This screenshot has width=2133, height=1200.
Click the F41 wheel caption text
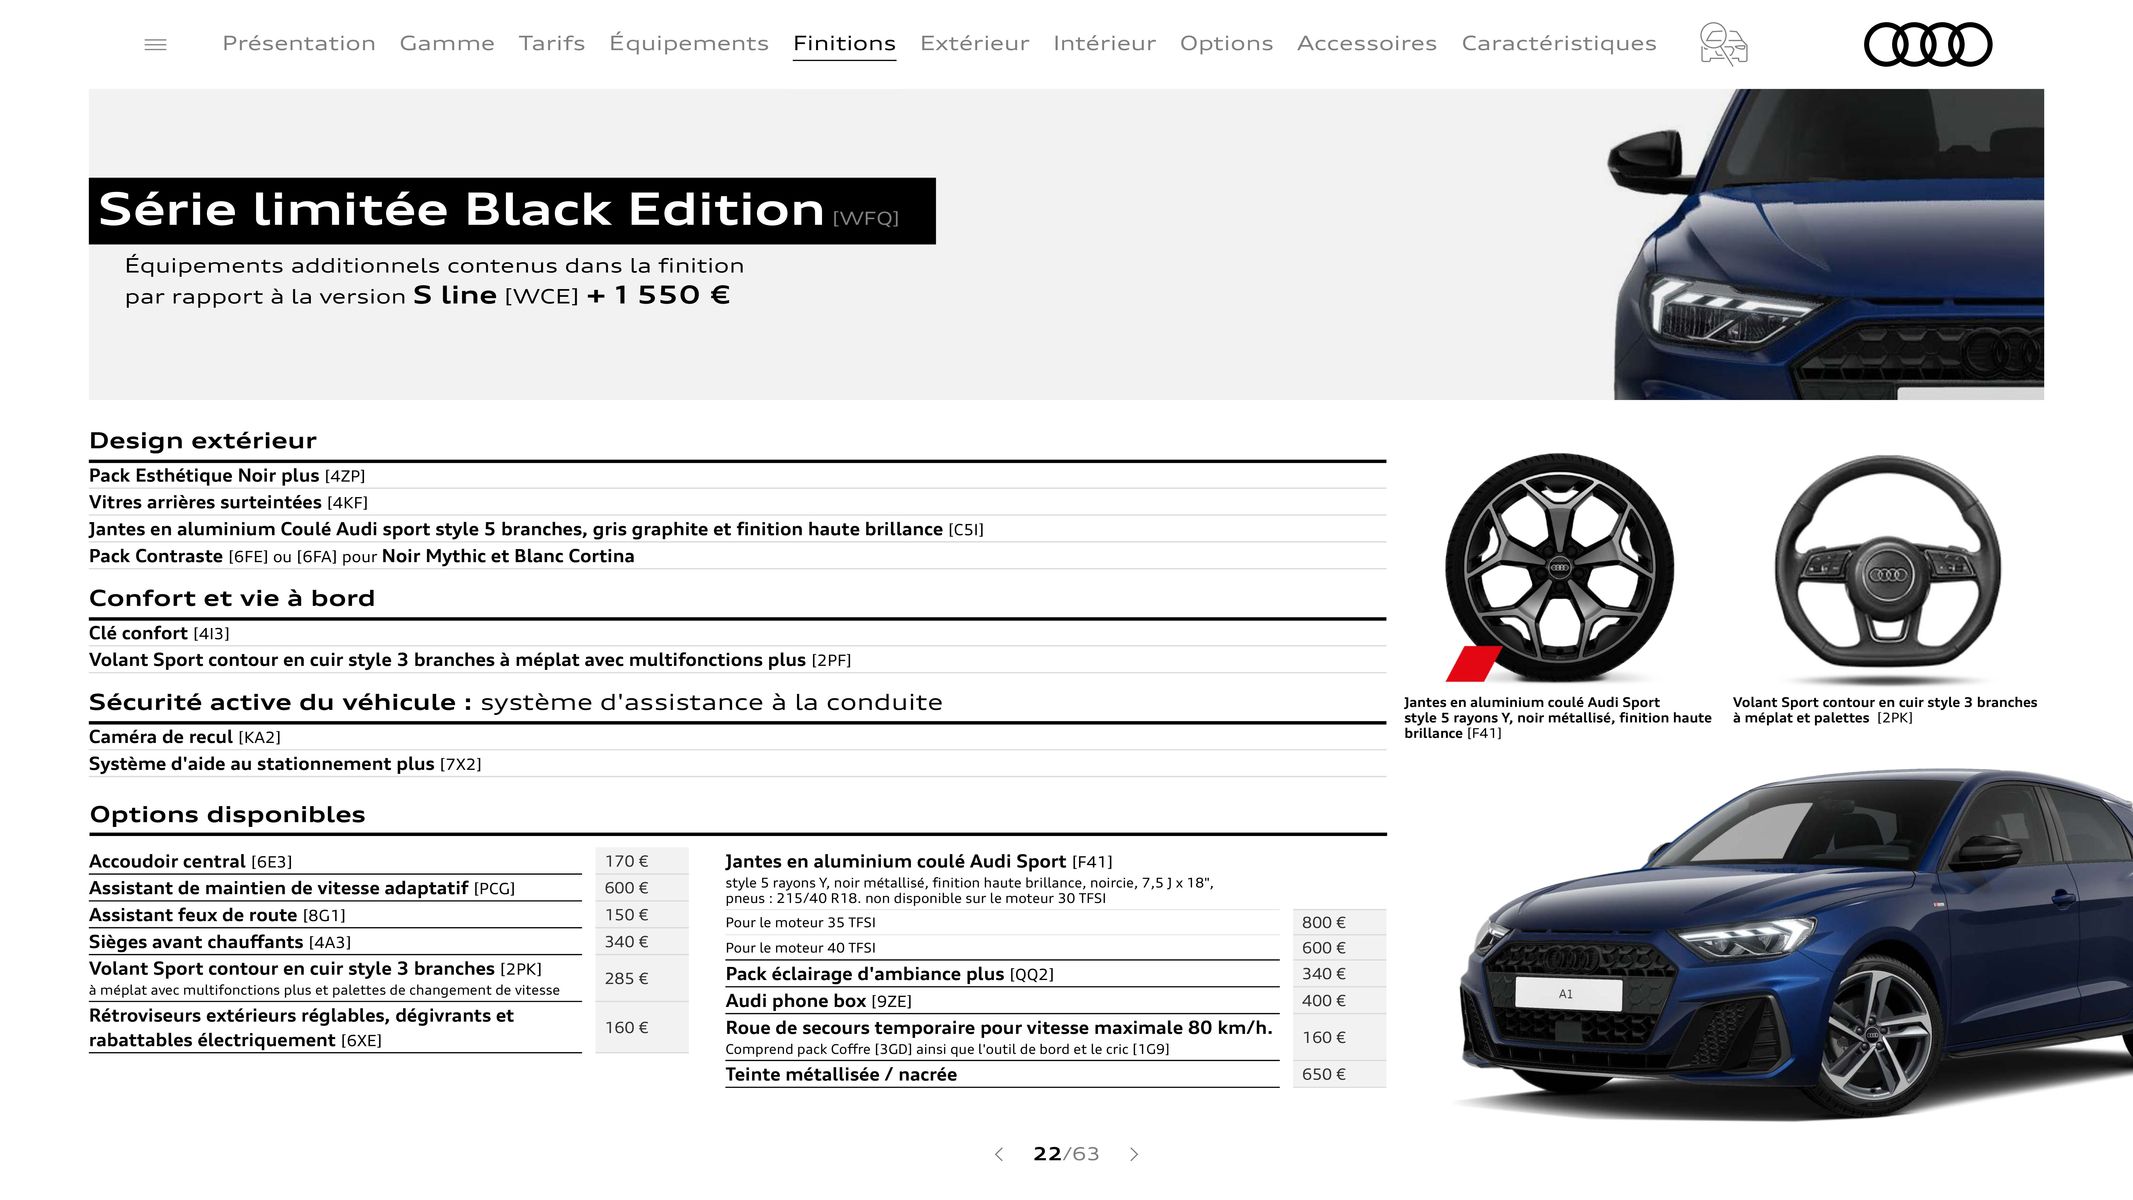pyautogui.click(x=1557, y=717)
